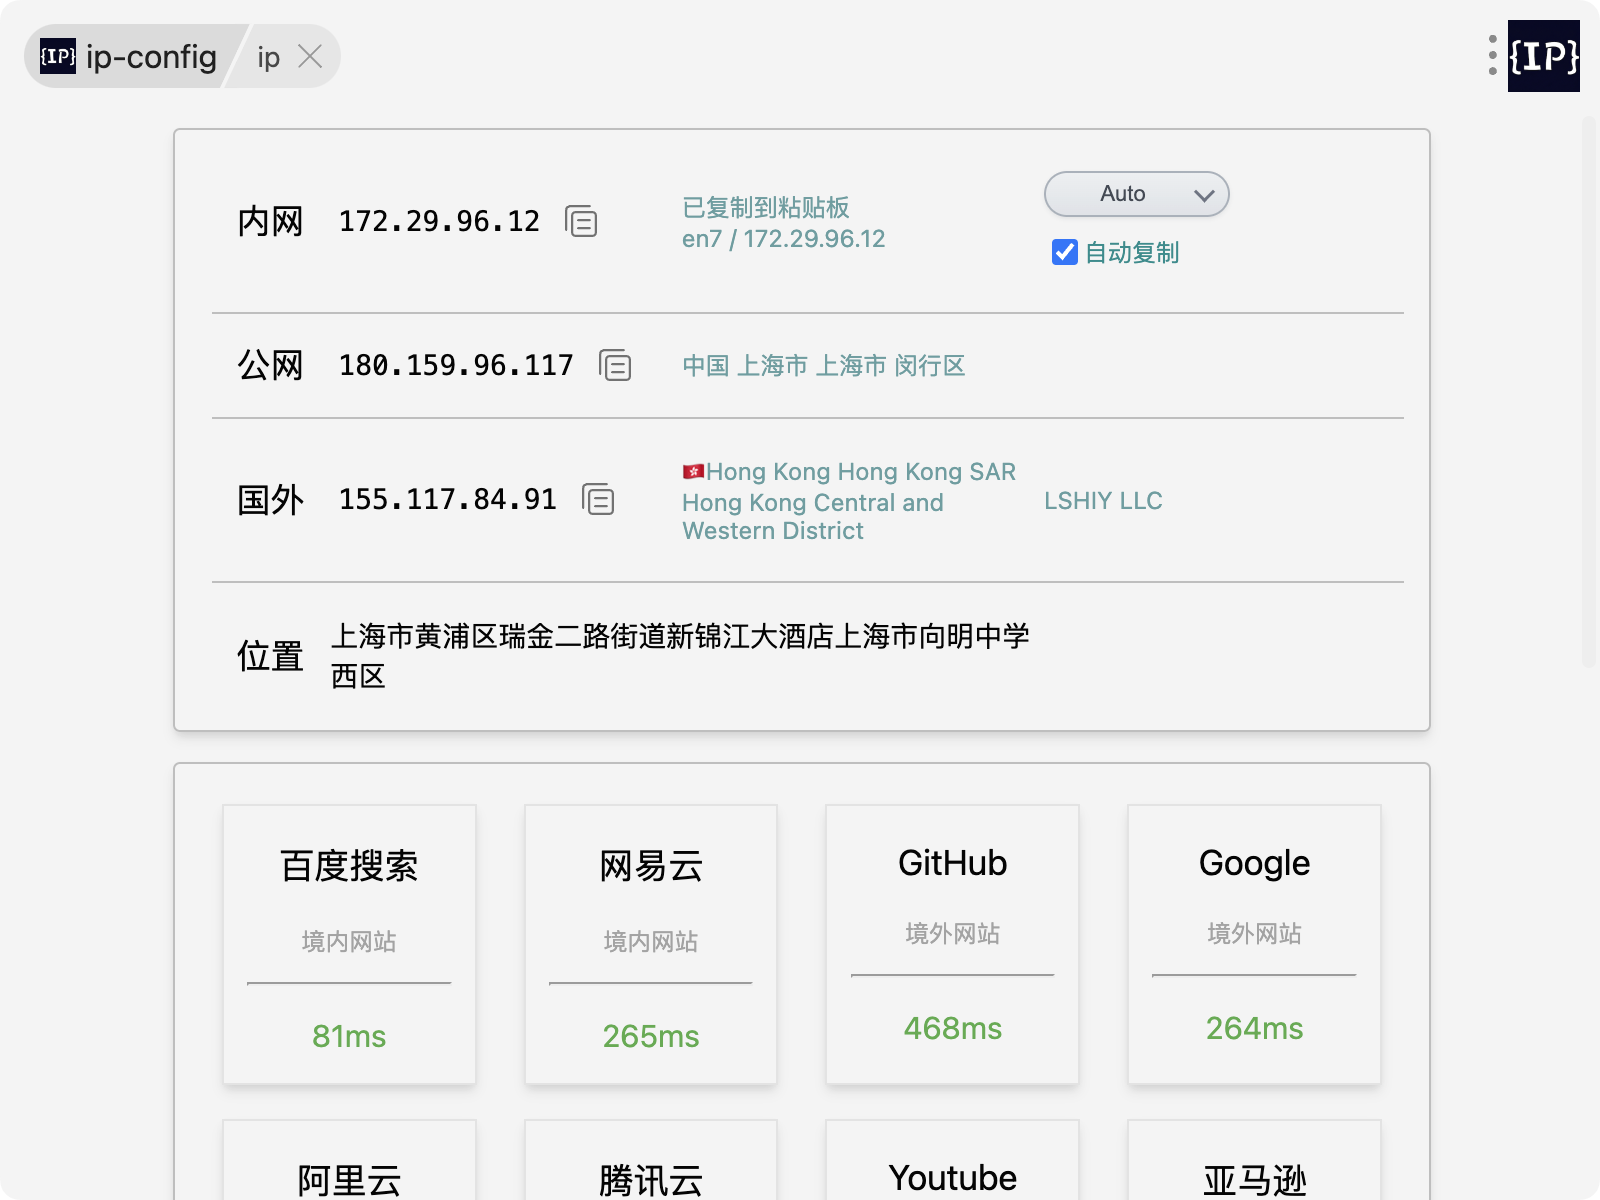Click the 网易云 speed test card
Viewport: 1600px width, 1200px height.
point(650,944)
